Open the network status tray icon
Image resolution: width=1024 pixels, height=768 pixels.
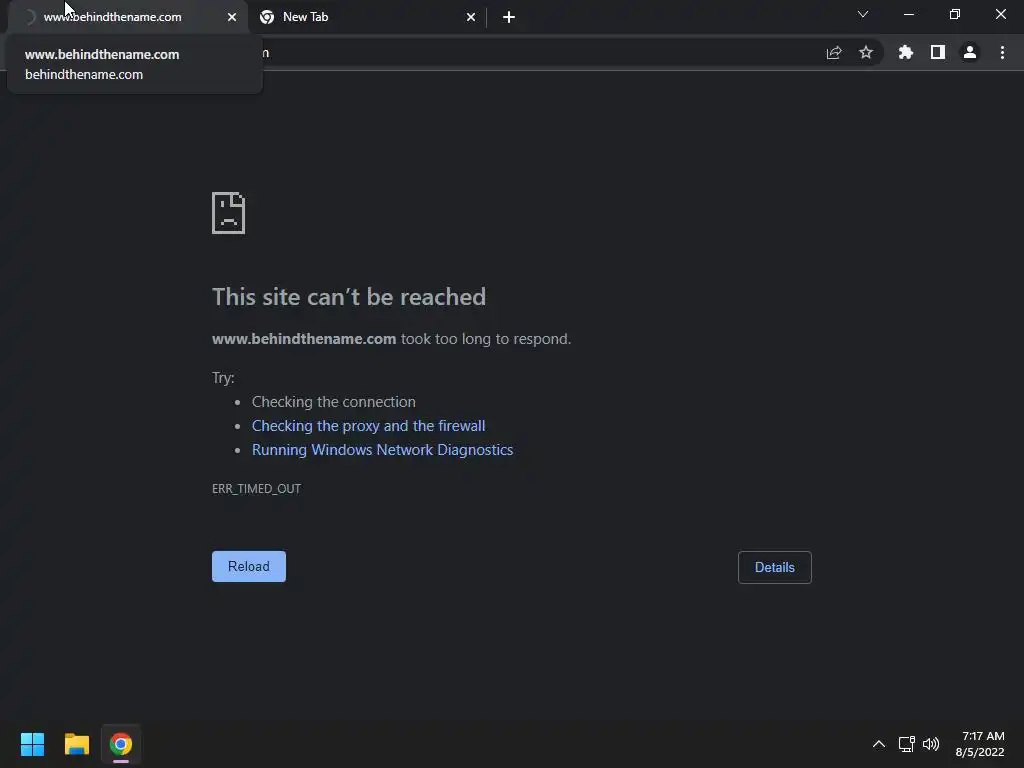pos(906,744)
